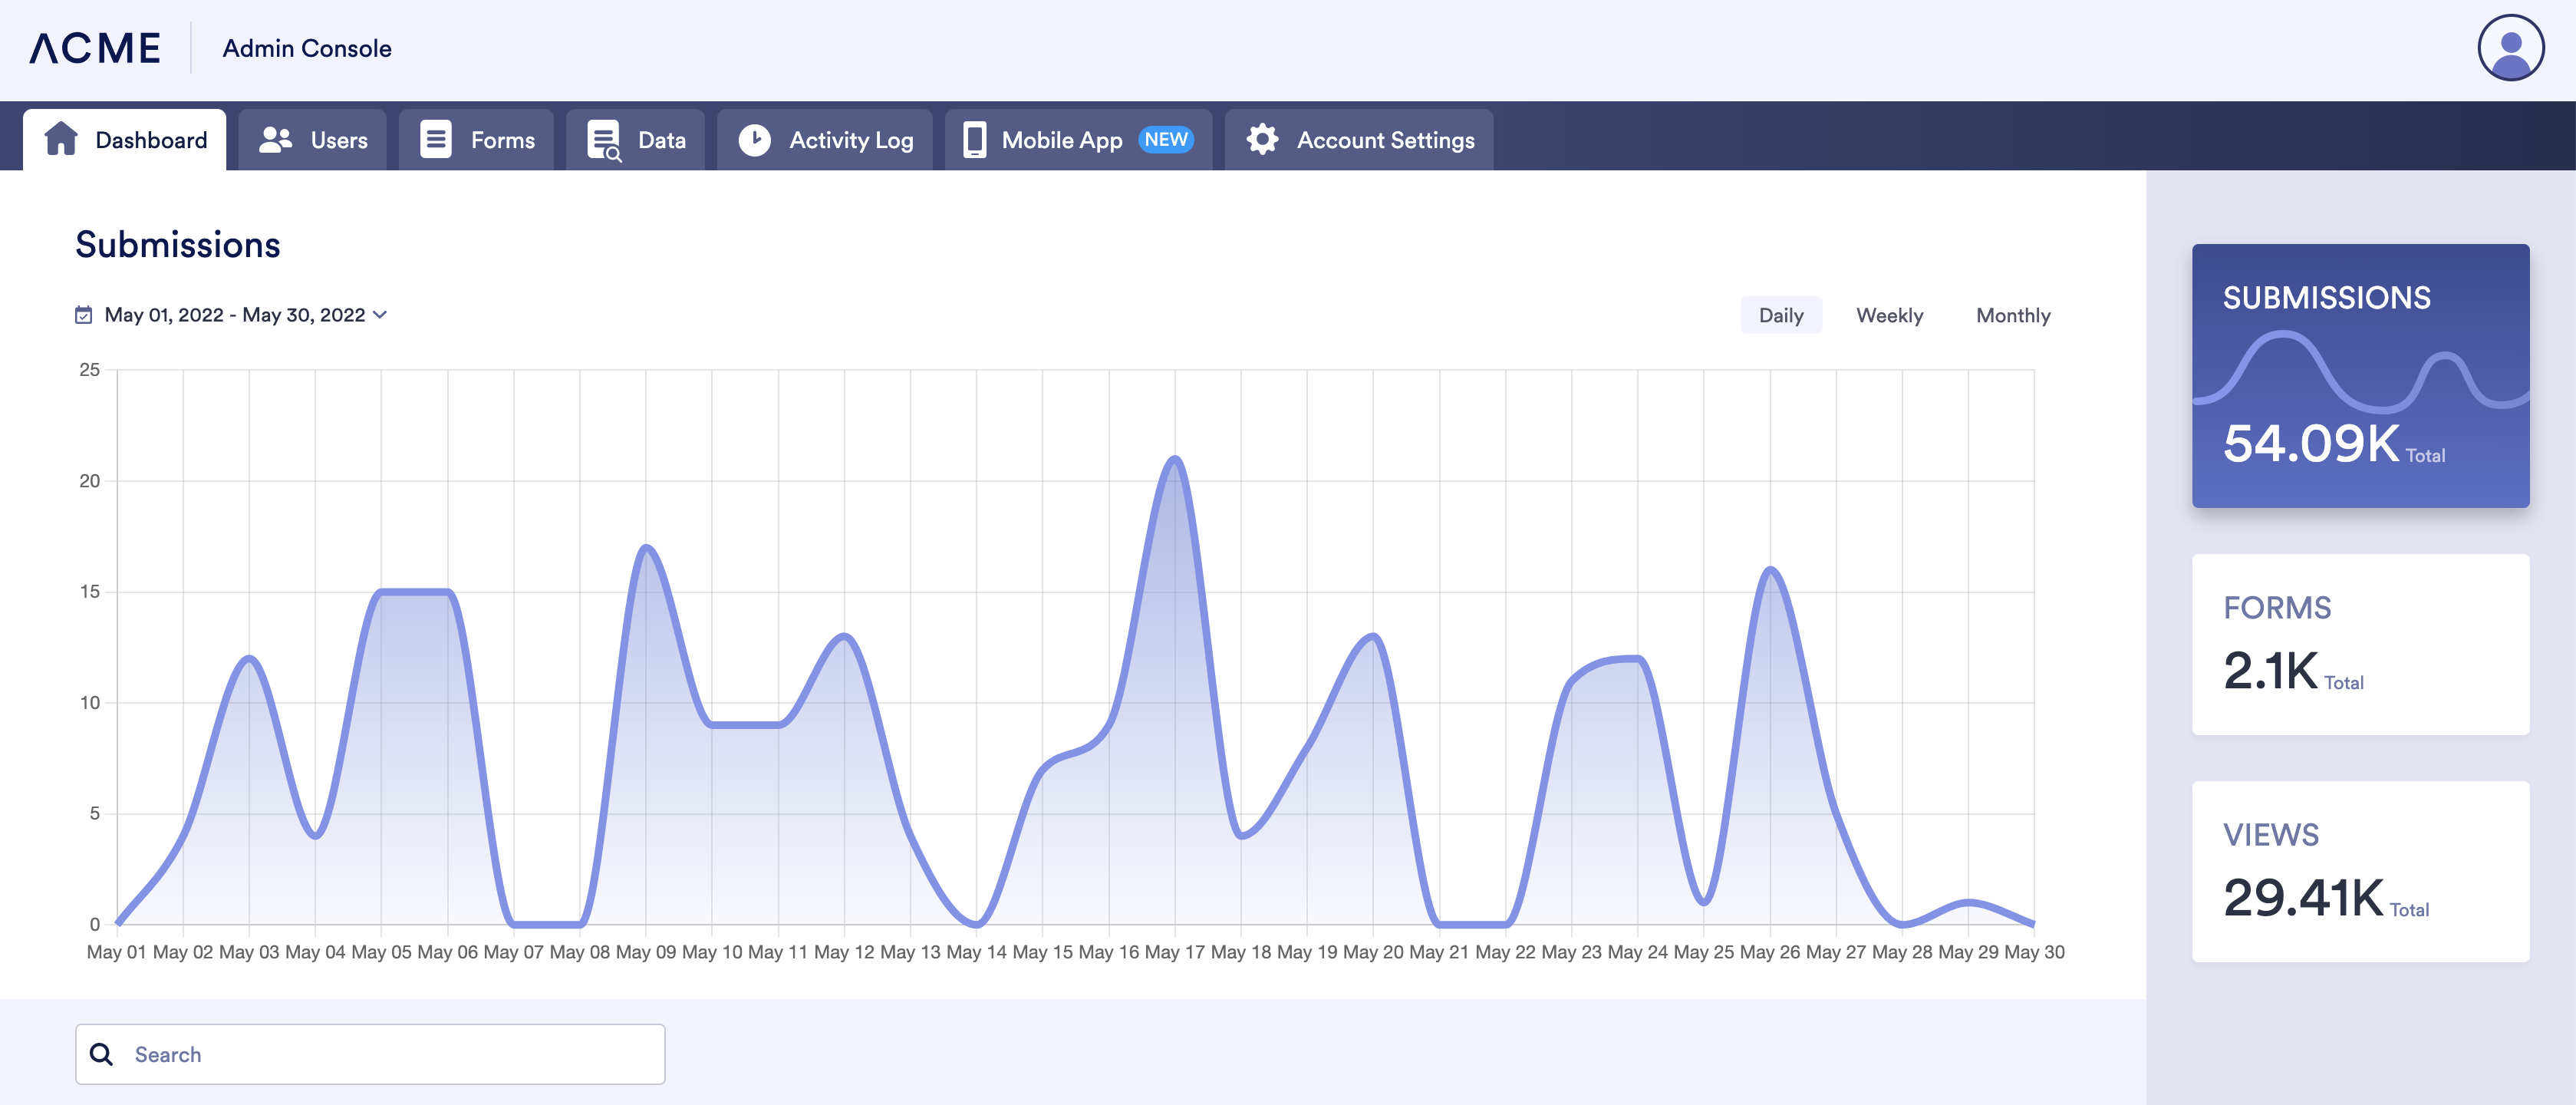Switch chart to Weekly view
Image resolution: width=2576 pixels, height=1105 pixels.
[x=1889, y=315]
